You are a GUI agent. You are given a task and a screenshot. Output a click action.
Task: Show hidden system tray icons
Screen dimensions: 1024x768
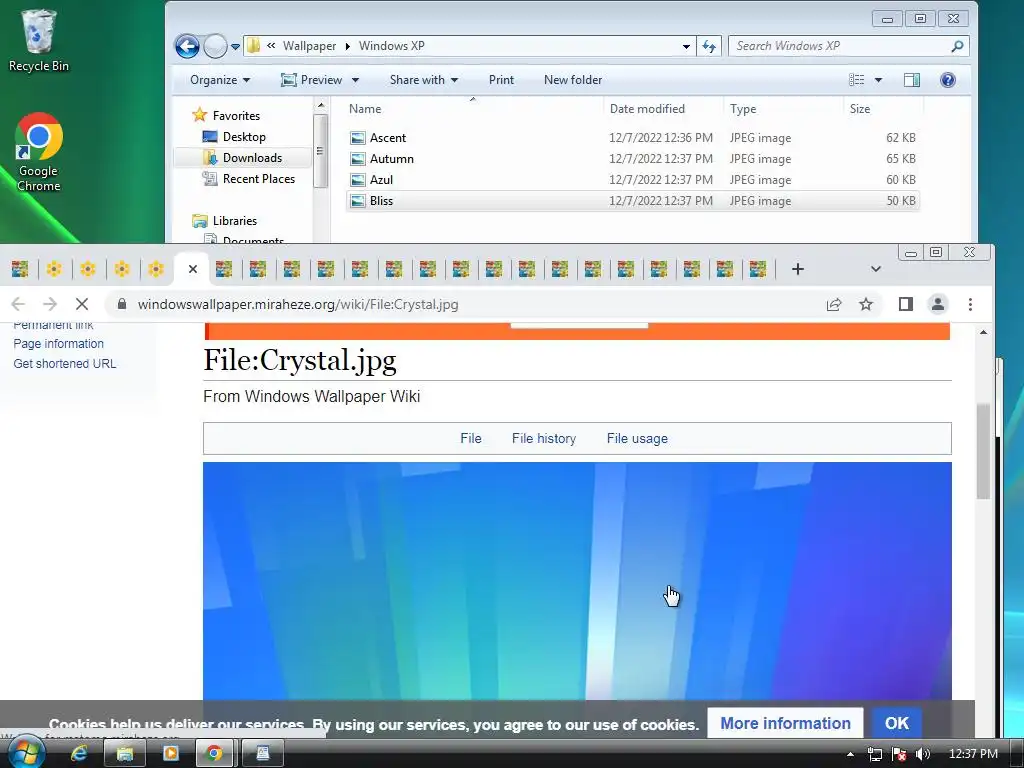pos(850,754)
